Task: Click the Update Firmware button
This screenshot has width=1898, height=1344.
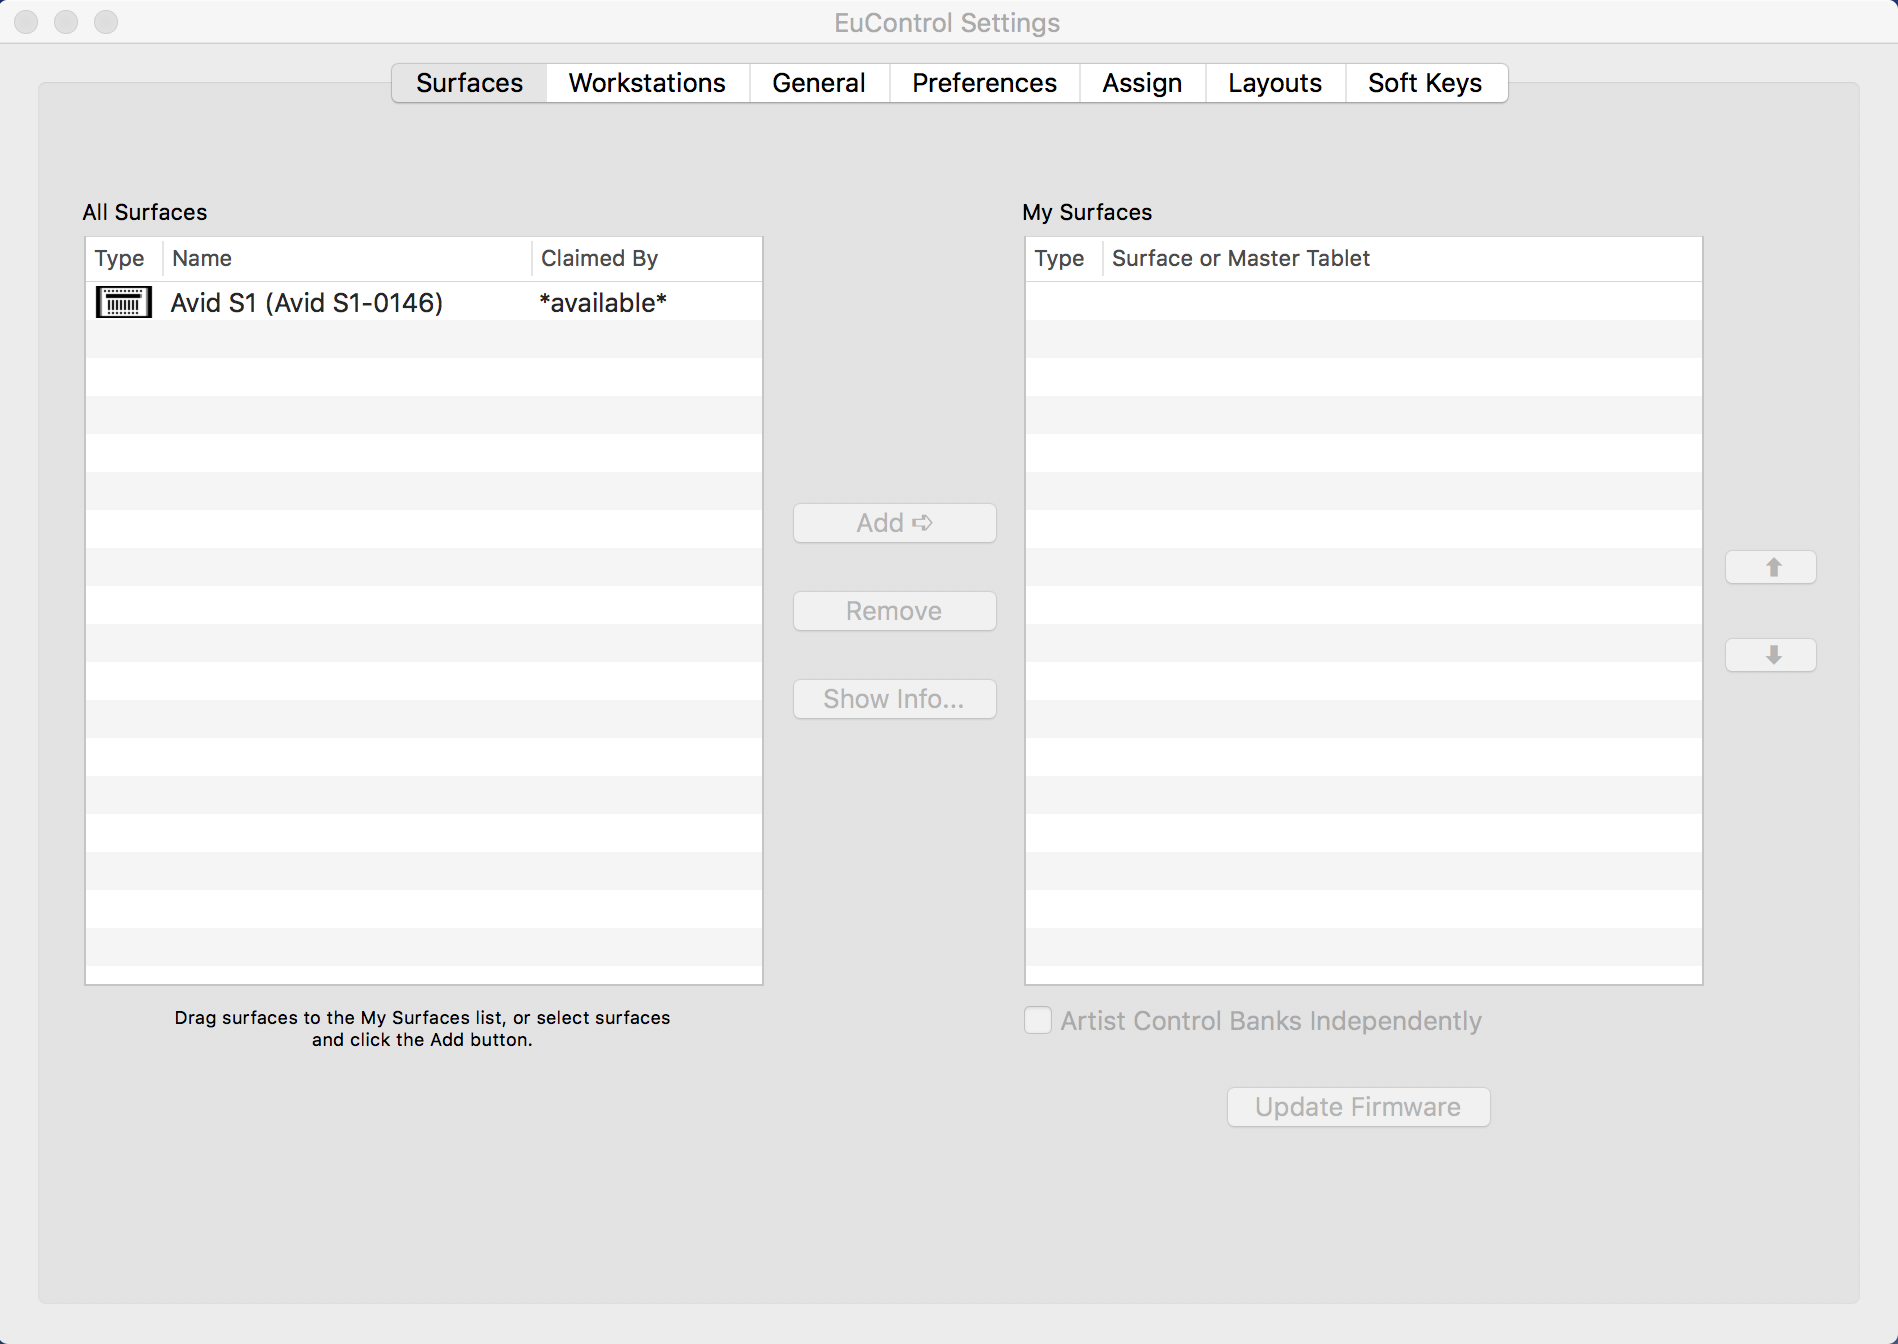Action: (1358, 1107)
